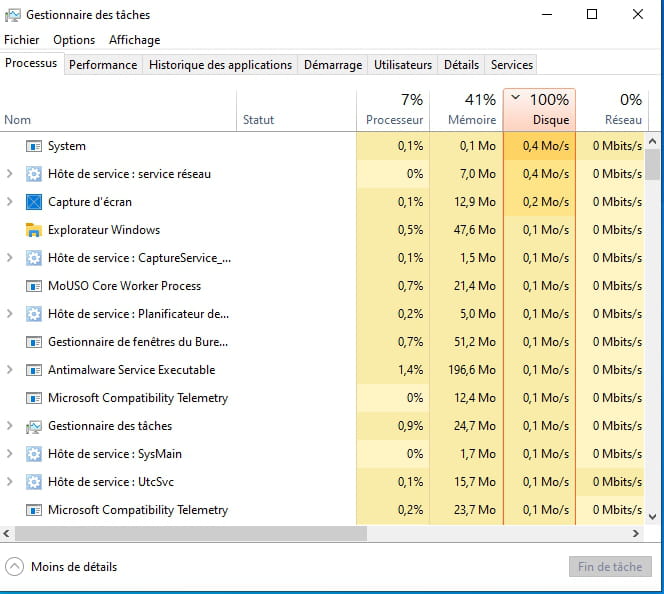The image size is (664, 594).
Task: Sort by the Processeur column header
Action: 393,110
